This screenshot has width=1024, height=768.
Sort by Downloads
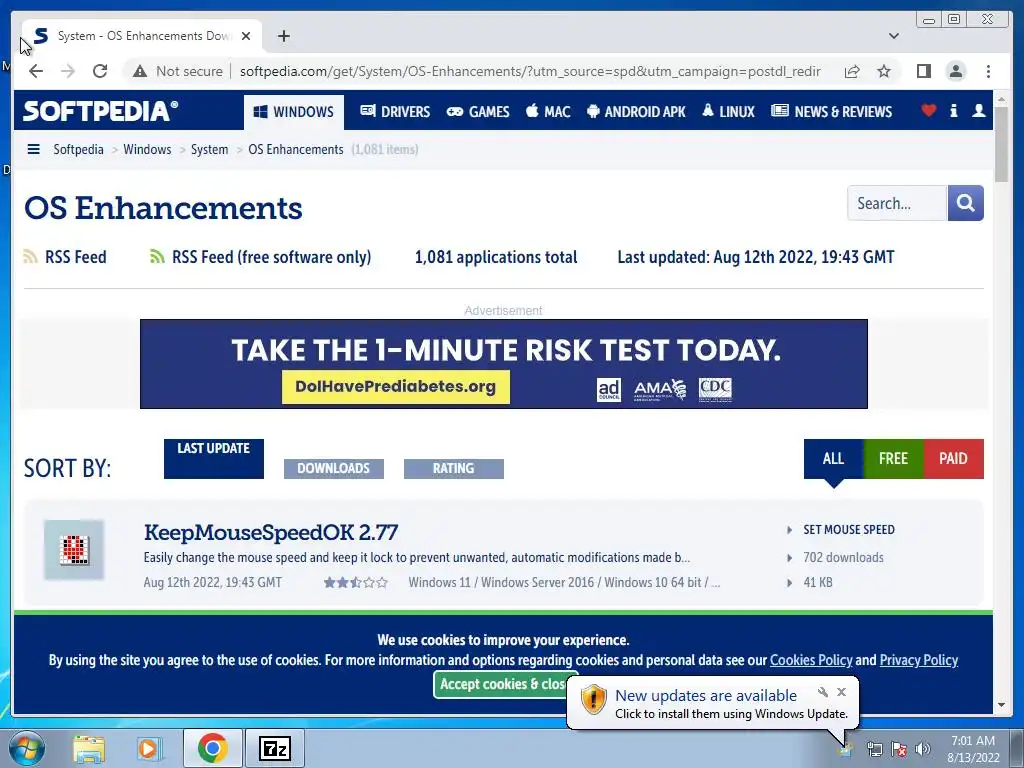(334, 468)
